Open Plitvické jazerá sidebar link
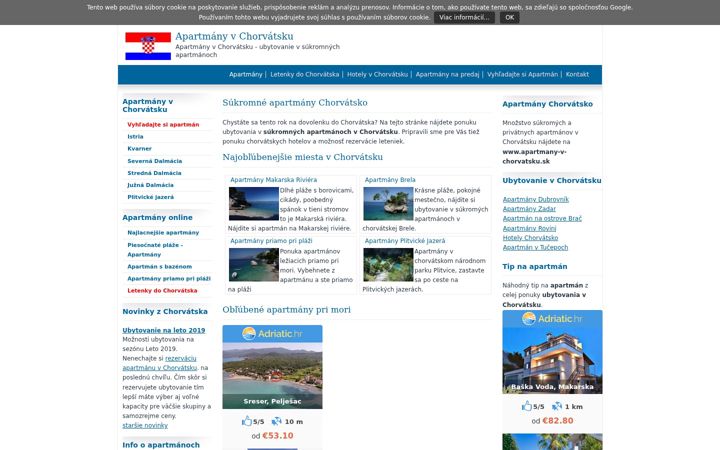Image resolution: width=720 pixels, height=450 pixels. [151, 197]
